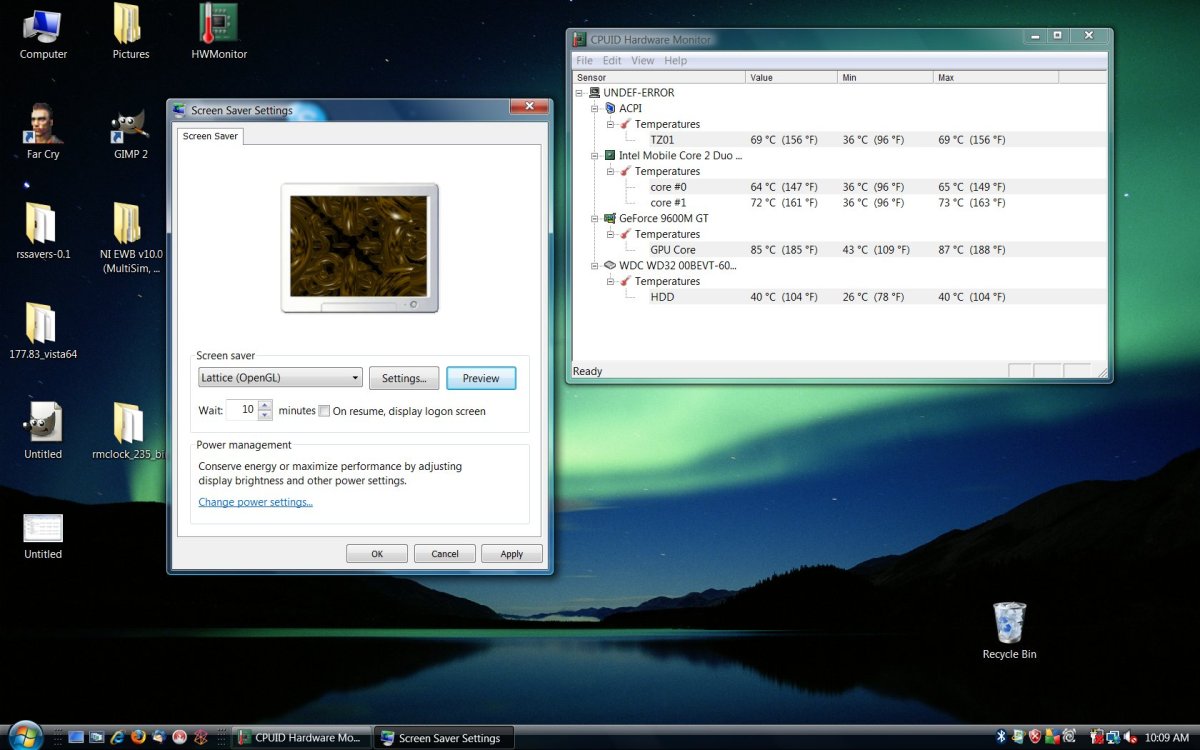This screenshot has height=750, width=1200.
Task: Click the Preview button
Action: tap(480, 378)
